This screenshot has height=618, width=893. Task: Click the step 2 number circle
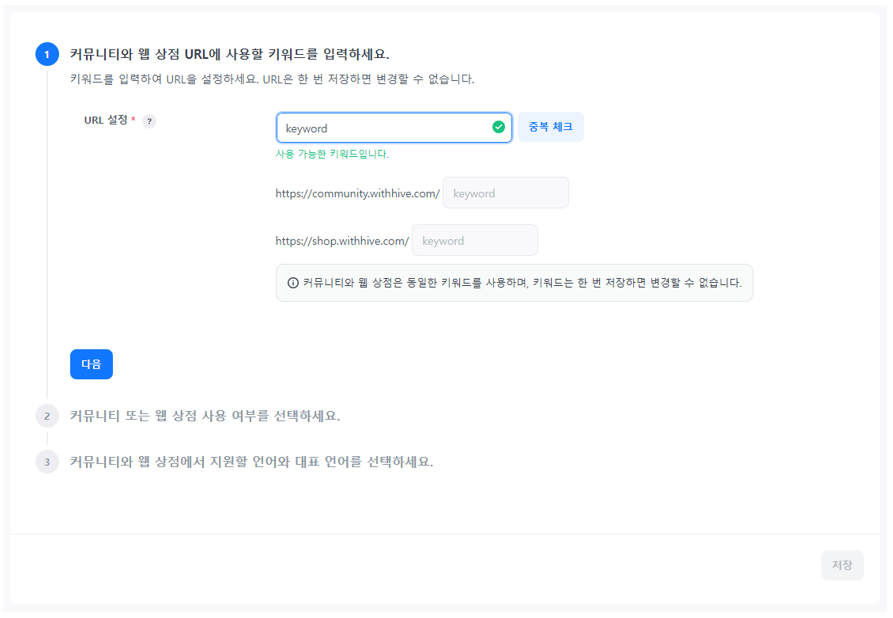47,416
